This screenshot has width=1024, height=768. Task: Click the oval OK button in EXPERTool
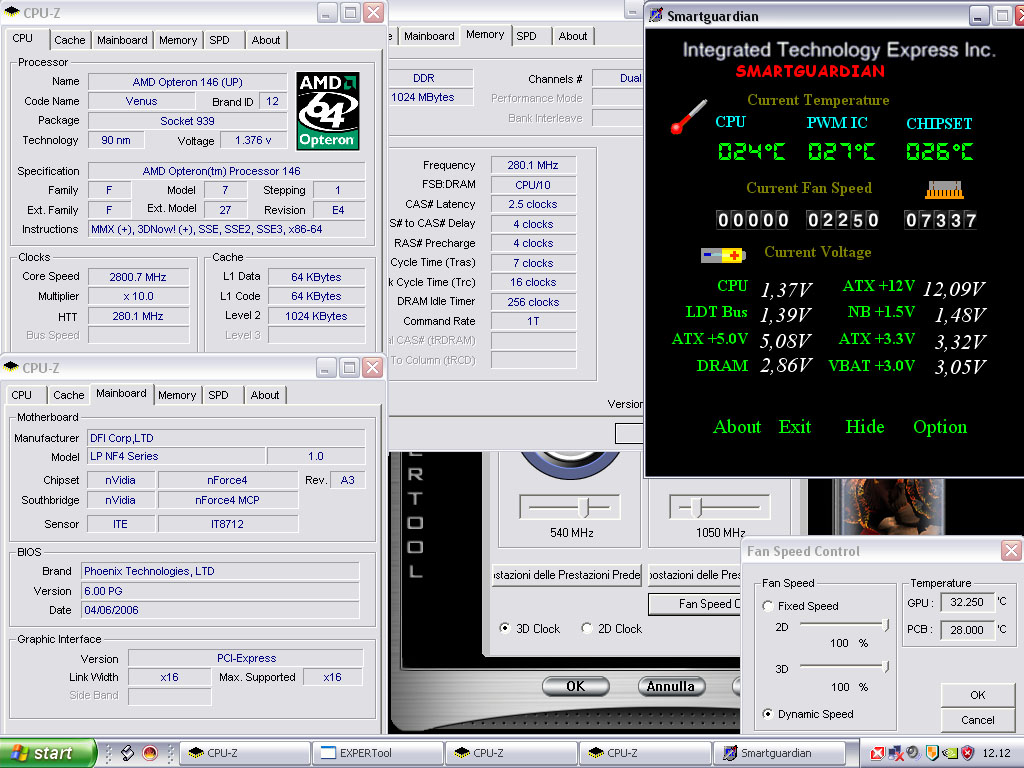click(575, 686)
